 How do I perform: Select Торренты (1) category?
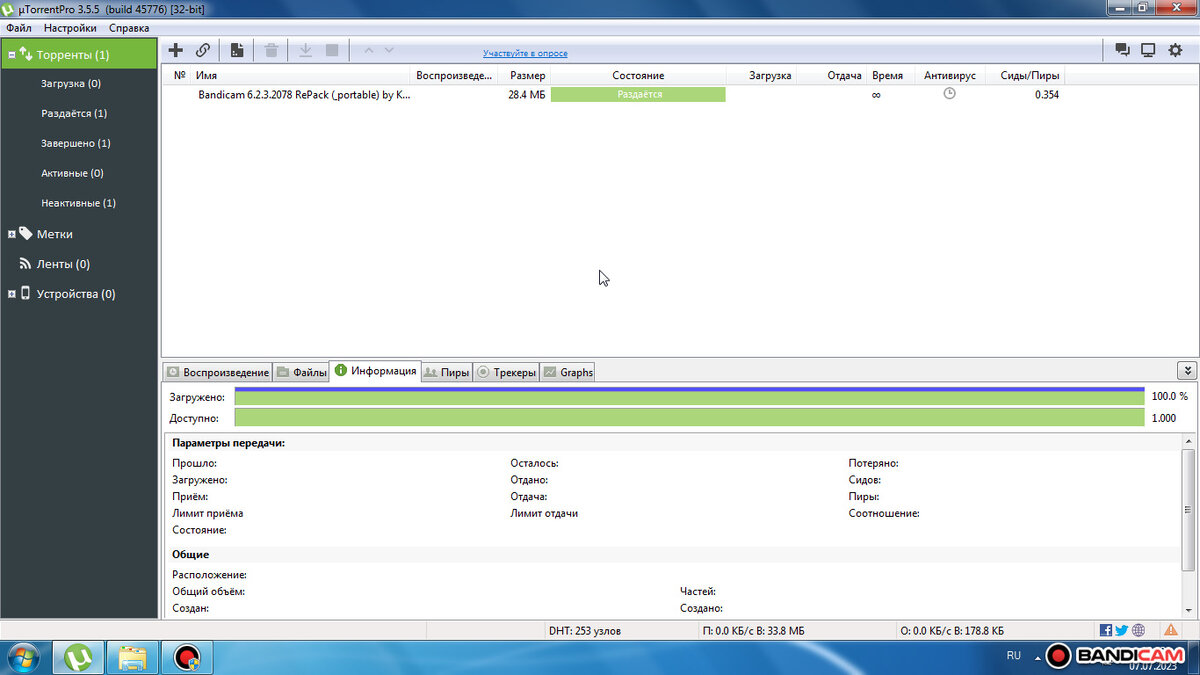(x=78, y=54)
